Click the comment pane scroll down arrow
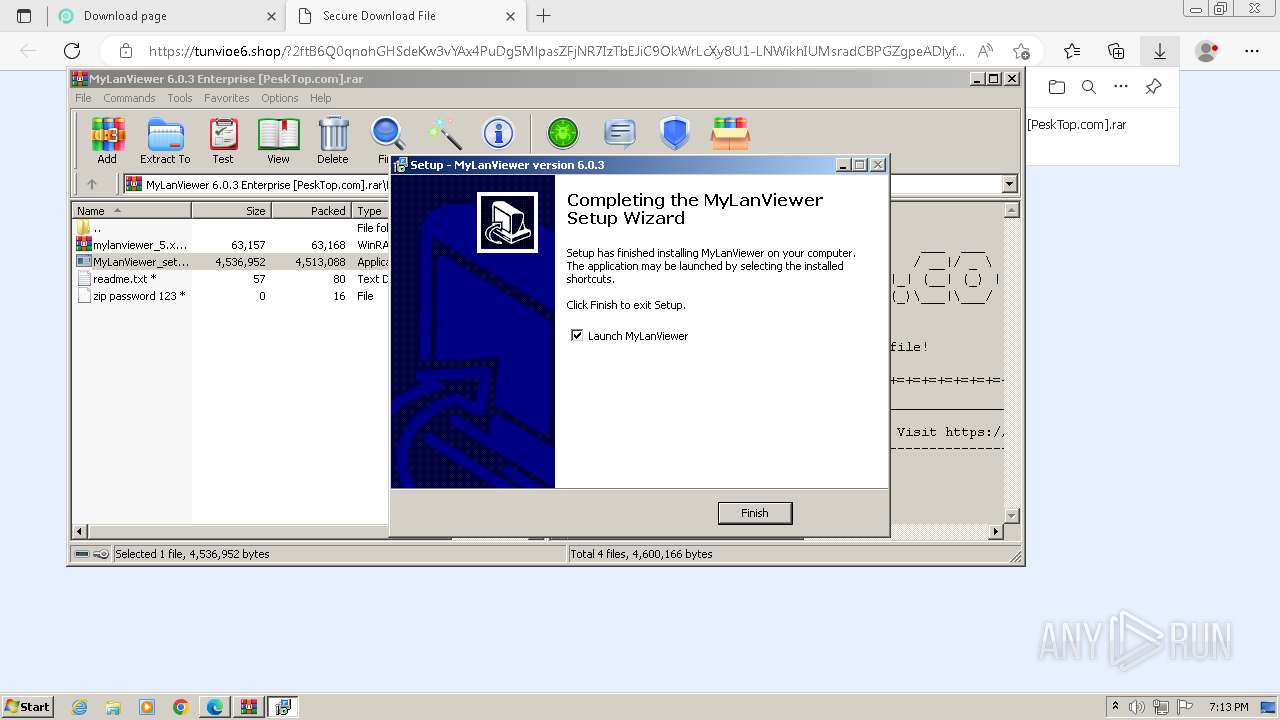Image resolution: width=1280 pixels, height=720 pixels. click(1011, 515)
